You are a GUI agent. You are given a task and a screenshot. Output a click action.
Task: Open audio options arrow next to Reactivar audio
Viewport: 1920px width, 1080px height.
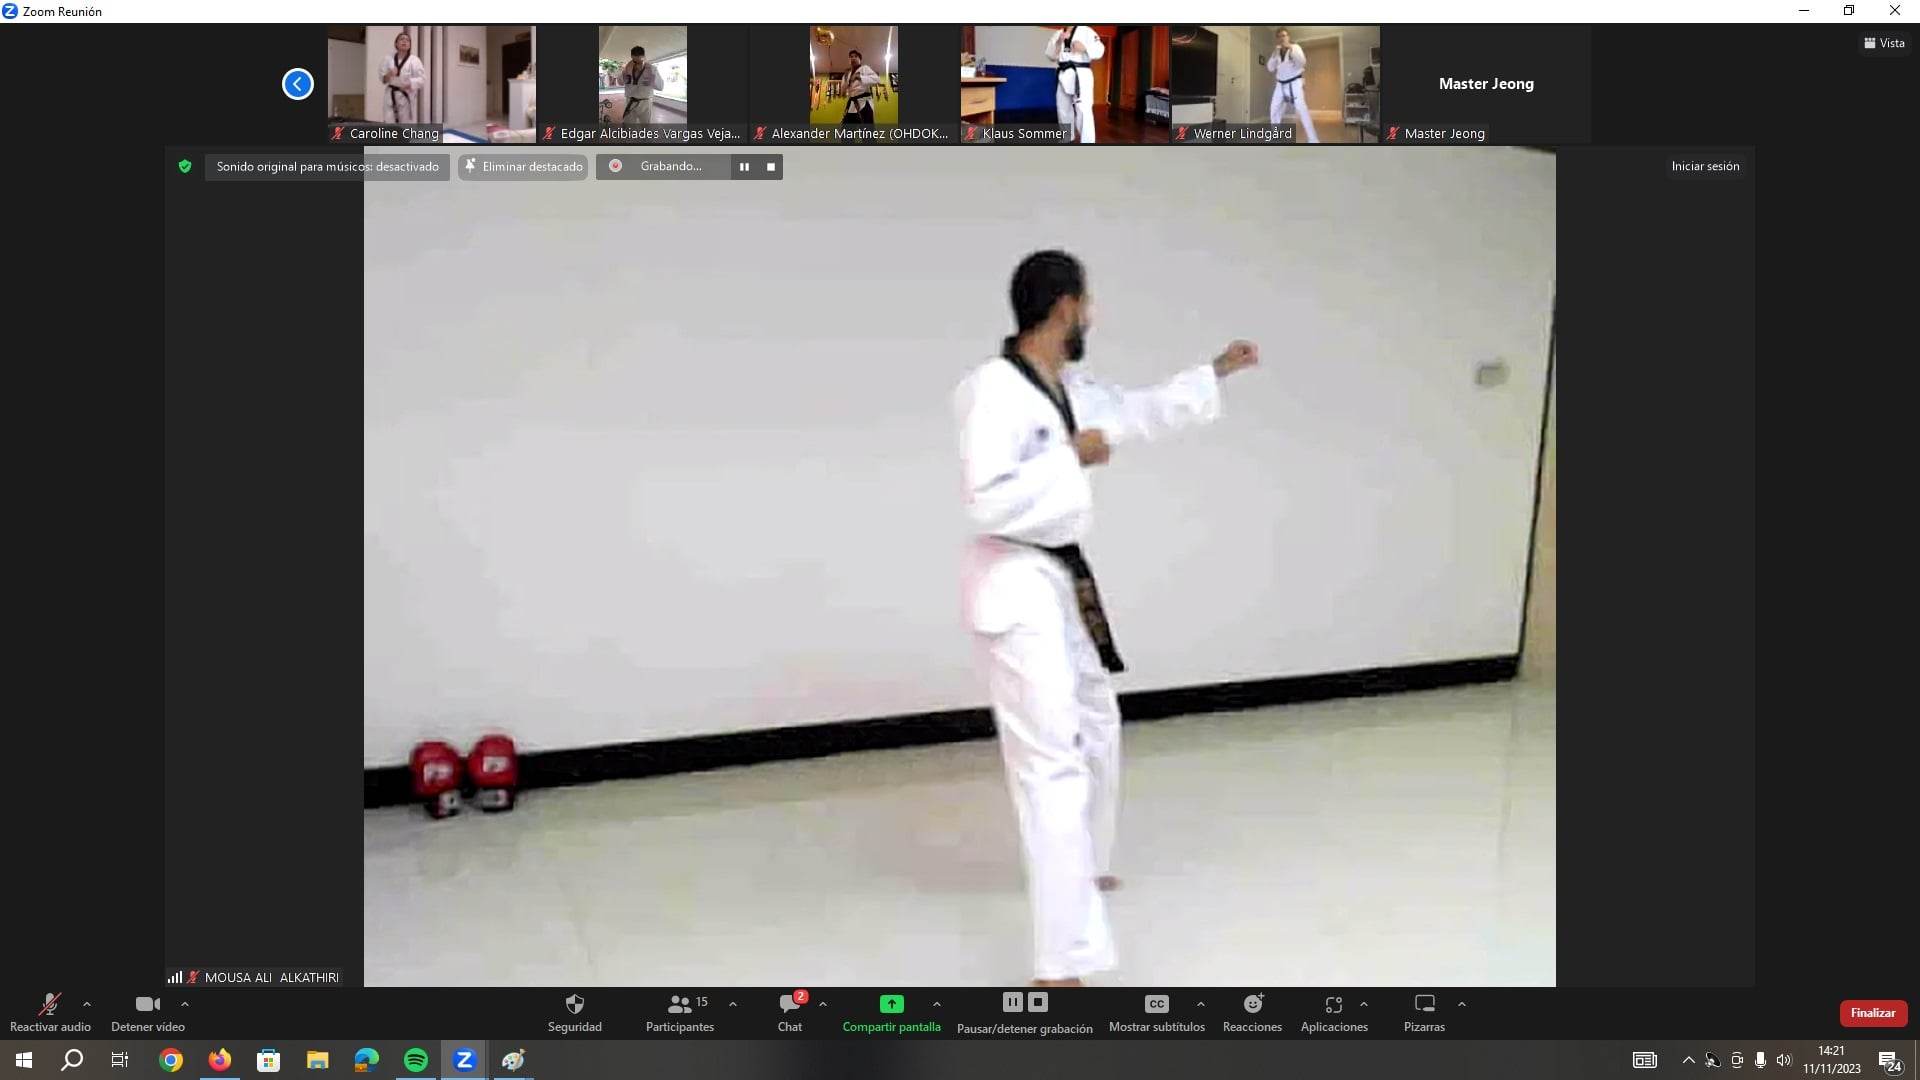(87, 1004)
